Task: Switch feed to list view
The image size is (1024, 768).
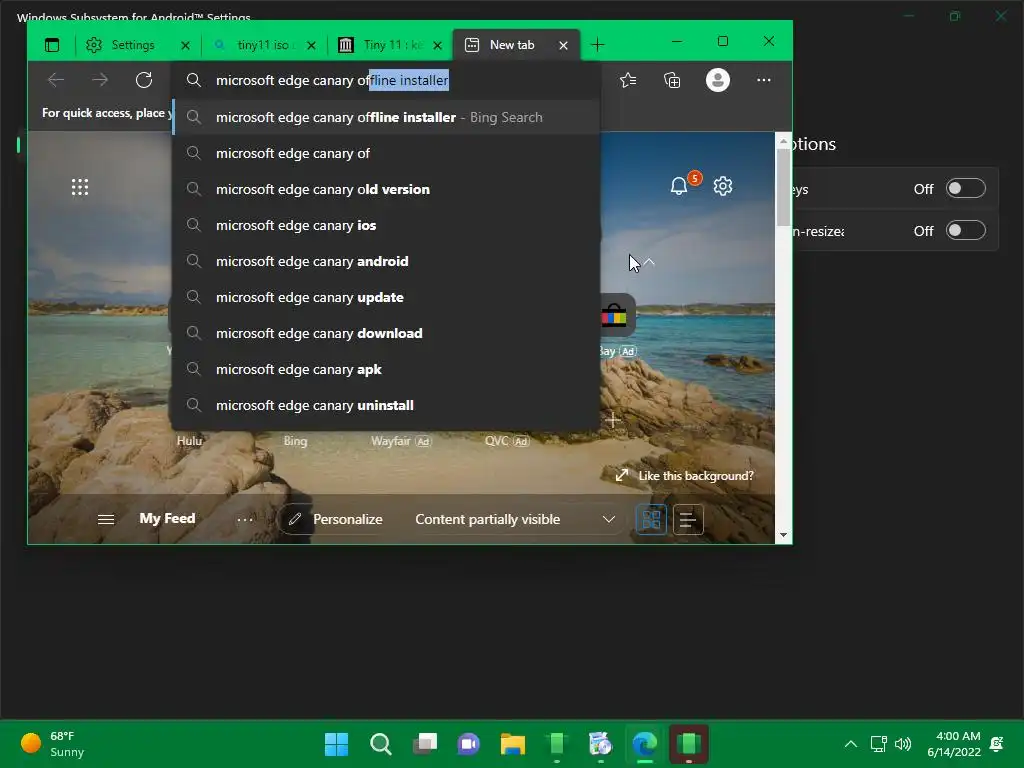Action: (688, 520)
